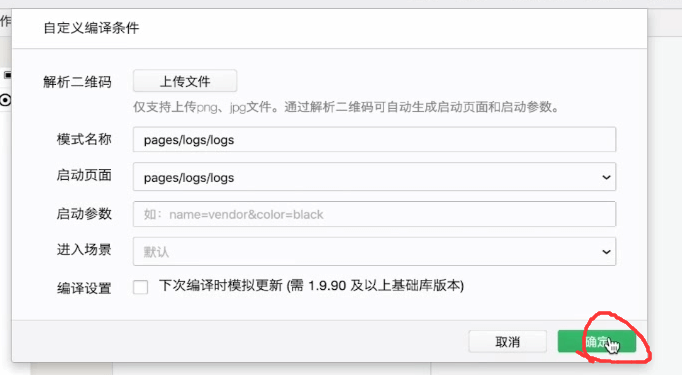Dismiss the dialog with 取消
The width and height of the screenshot is (682, 375).
[x=508, y=342]
